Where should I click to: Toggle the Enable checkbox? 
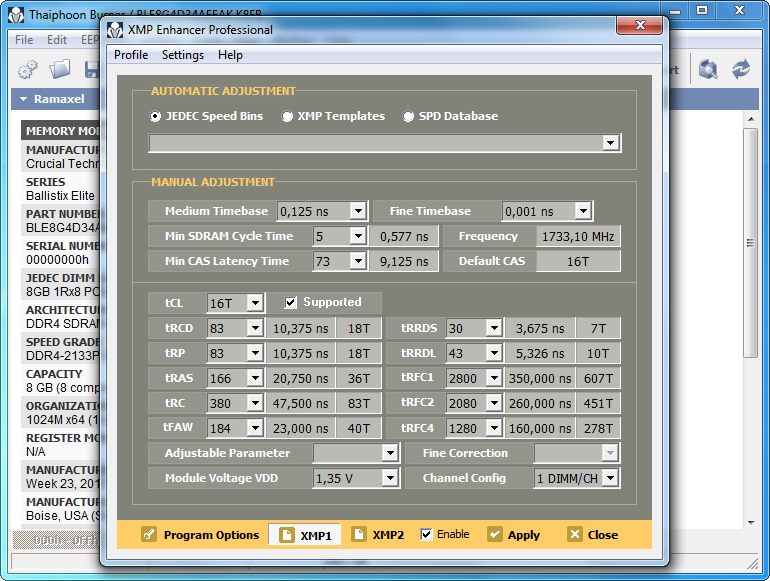(x=426, y=534)
